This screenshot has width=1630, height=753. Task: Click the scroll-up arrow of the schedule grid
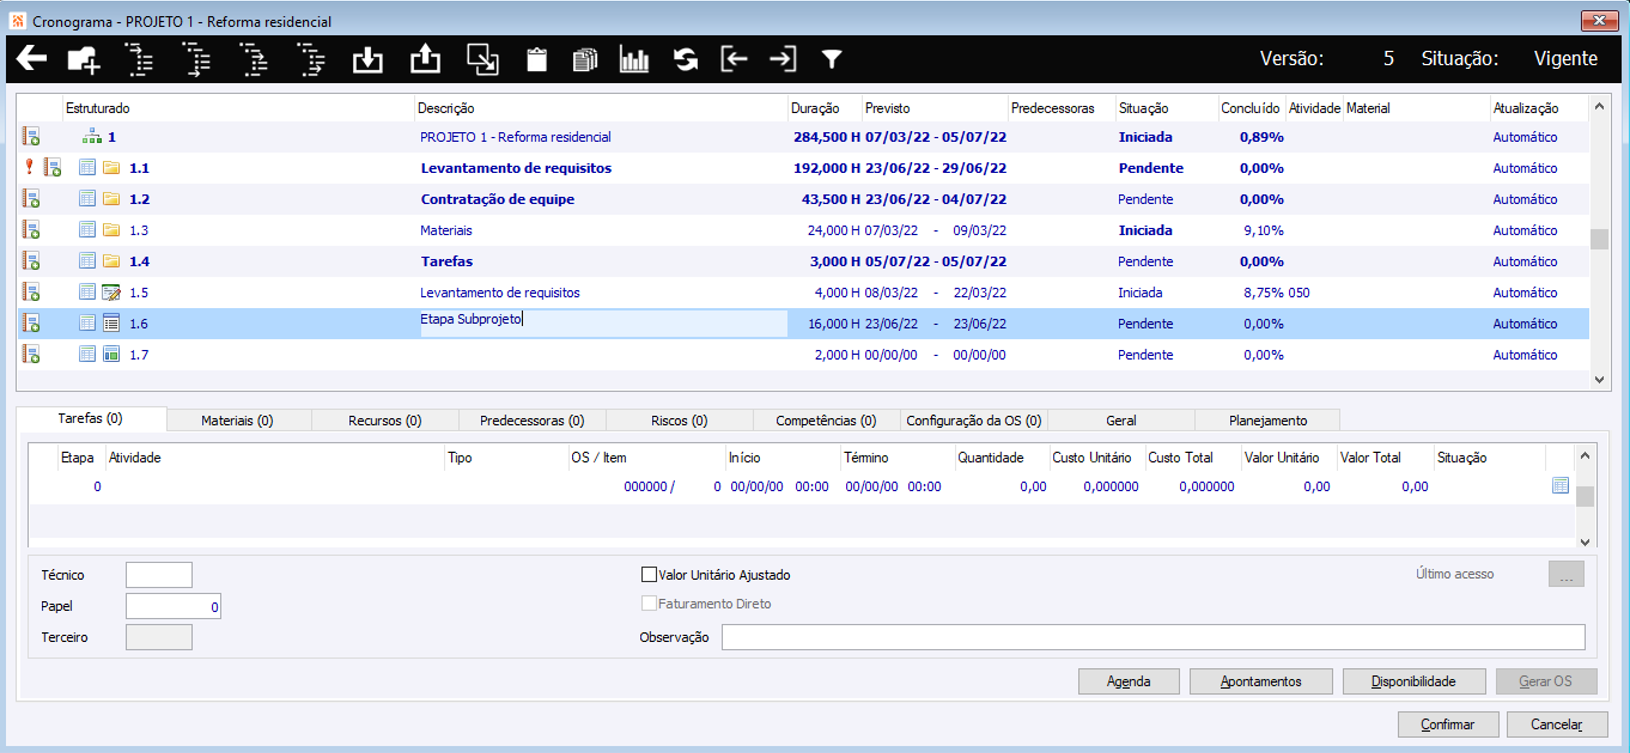(1599, 107)
